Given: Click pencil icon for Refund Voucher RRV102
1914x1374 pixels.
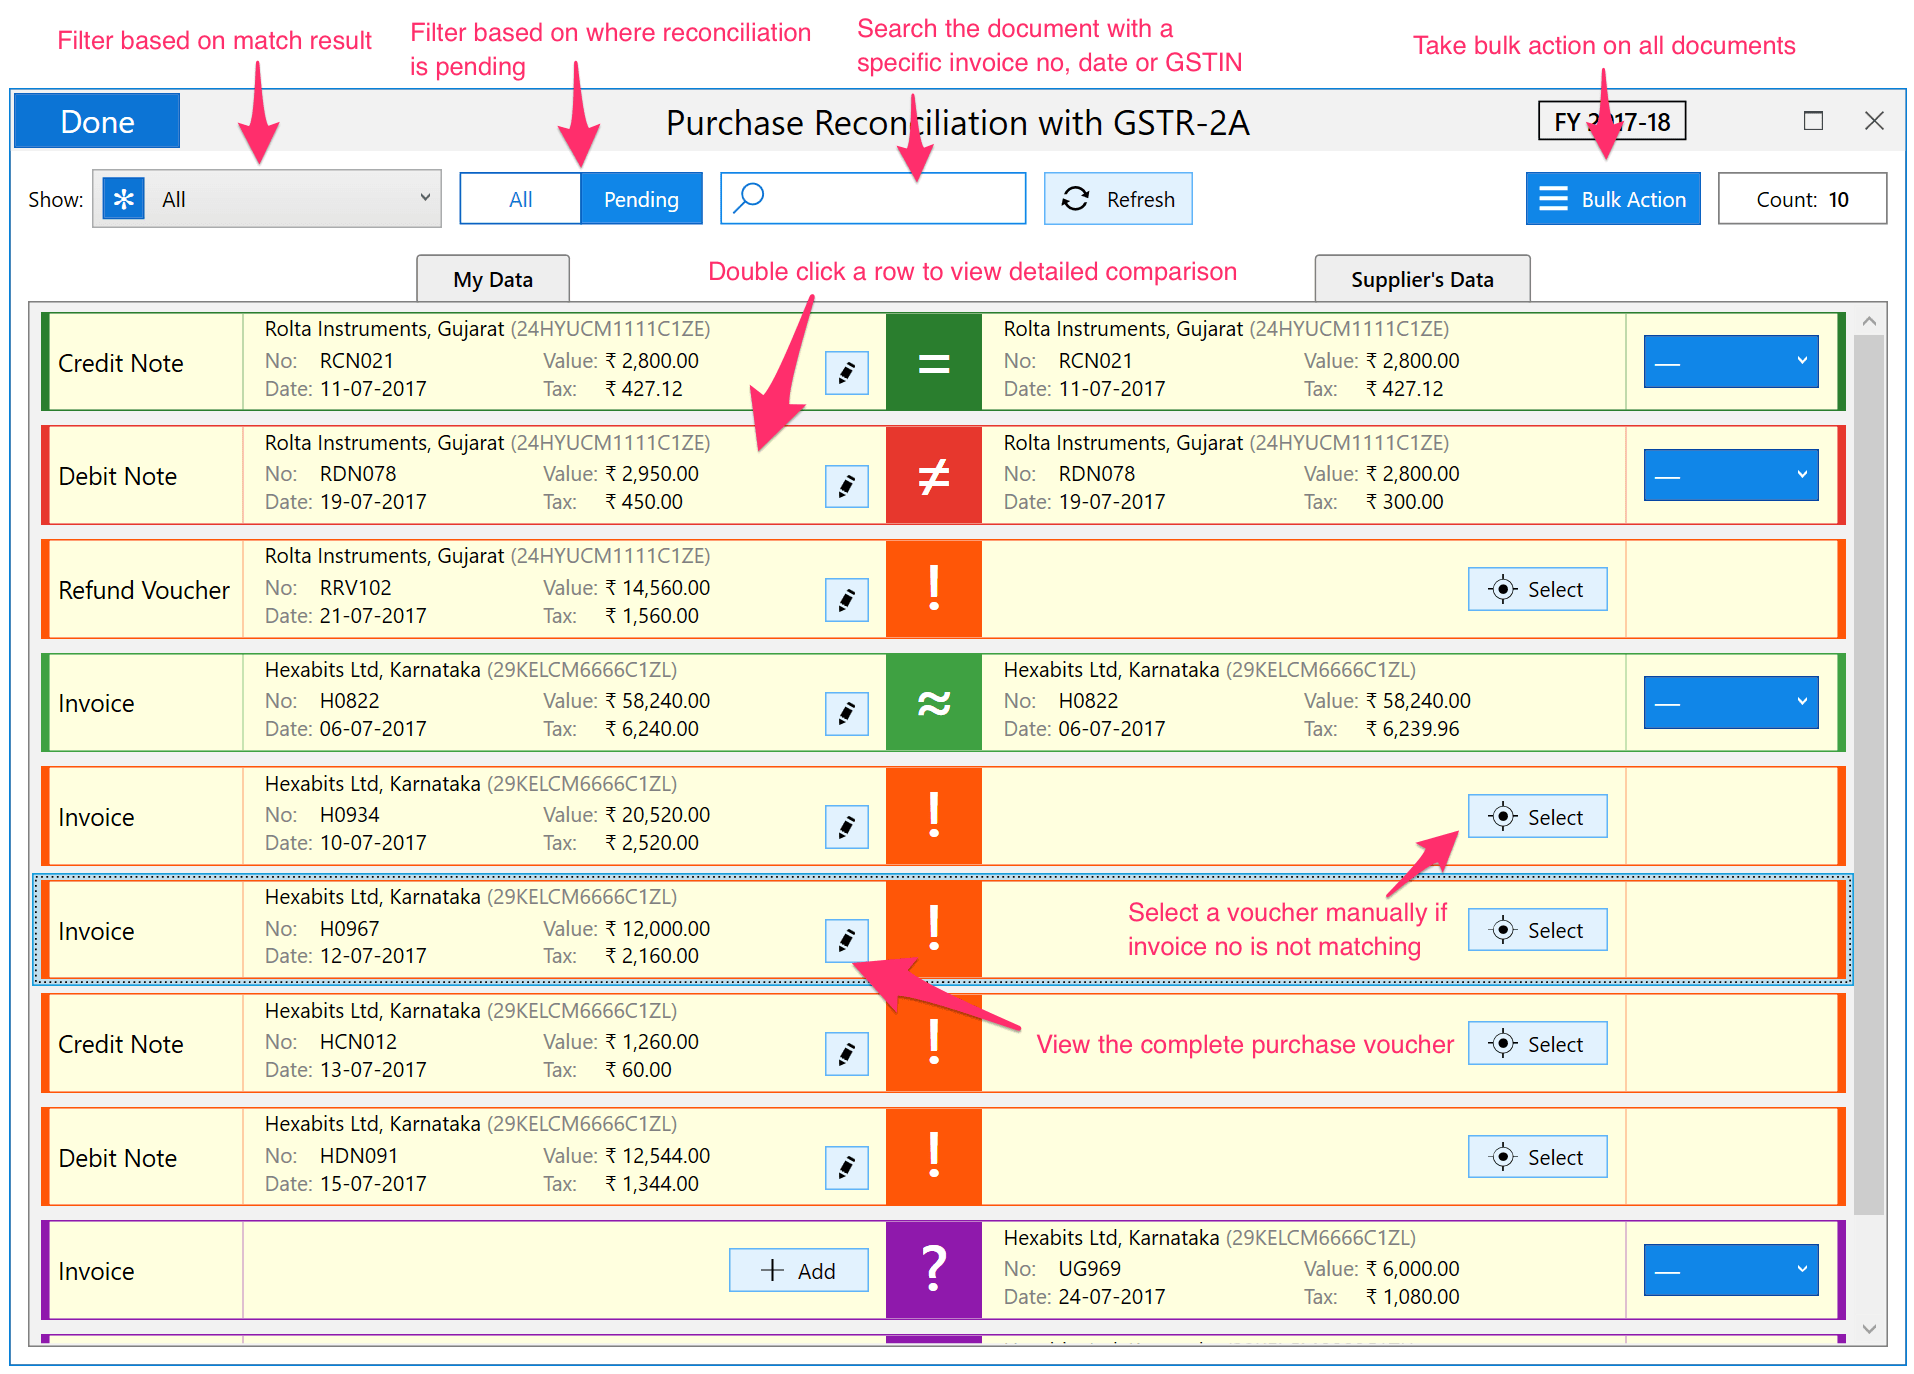Looking at the screenshot, I should pos(846,600).
